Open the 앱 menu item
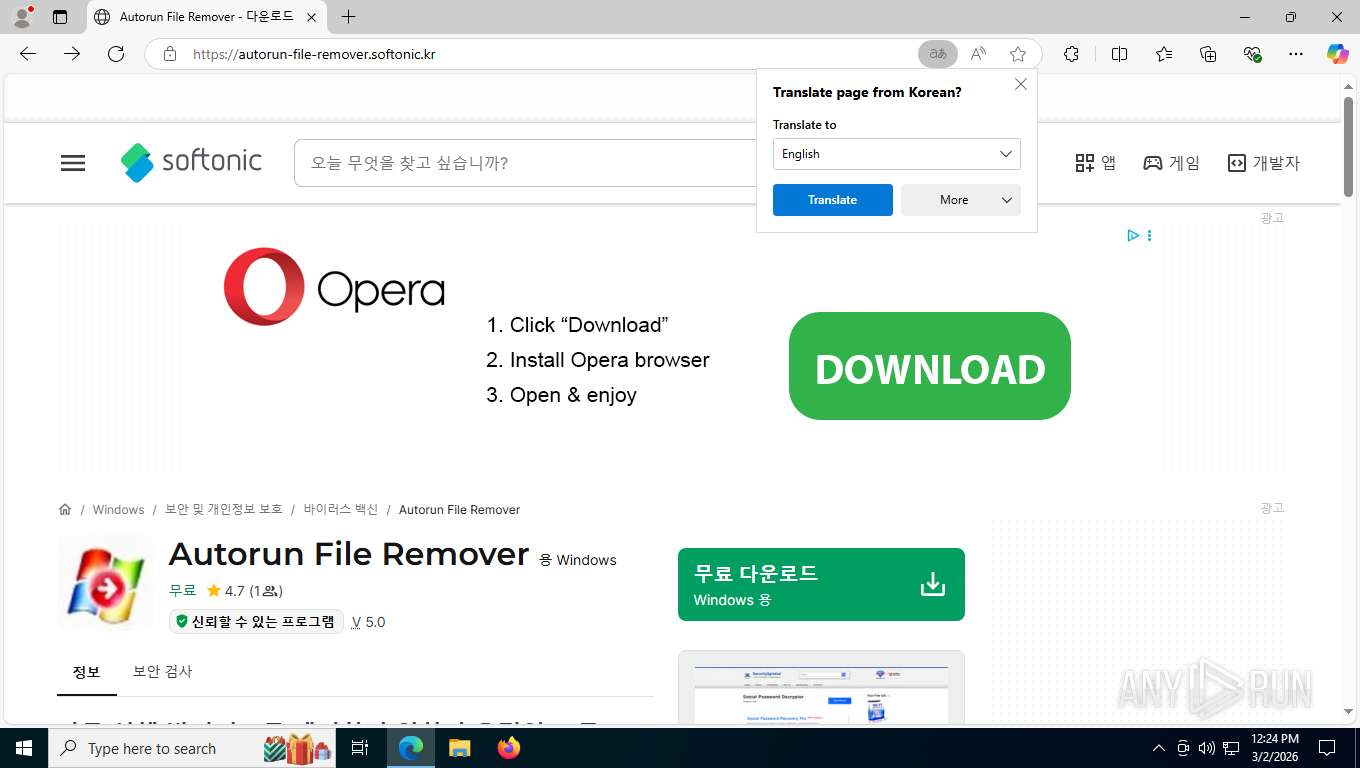 tap(1095, 163)
